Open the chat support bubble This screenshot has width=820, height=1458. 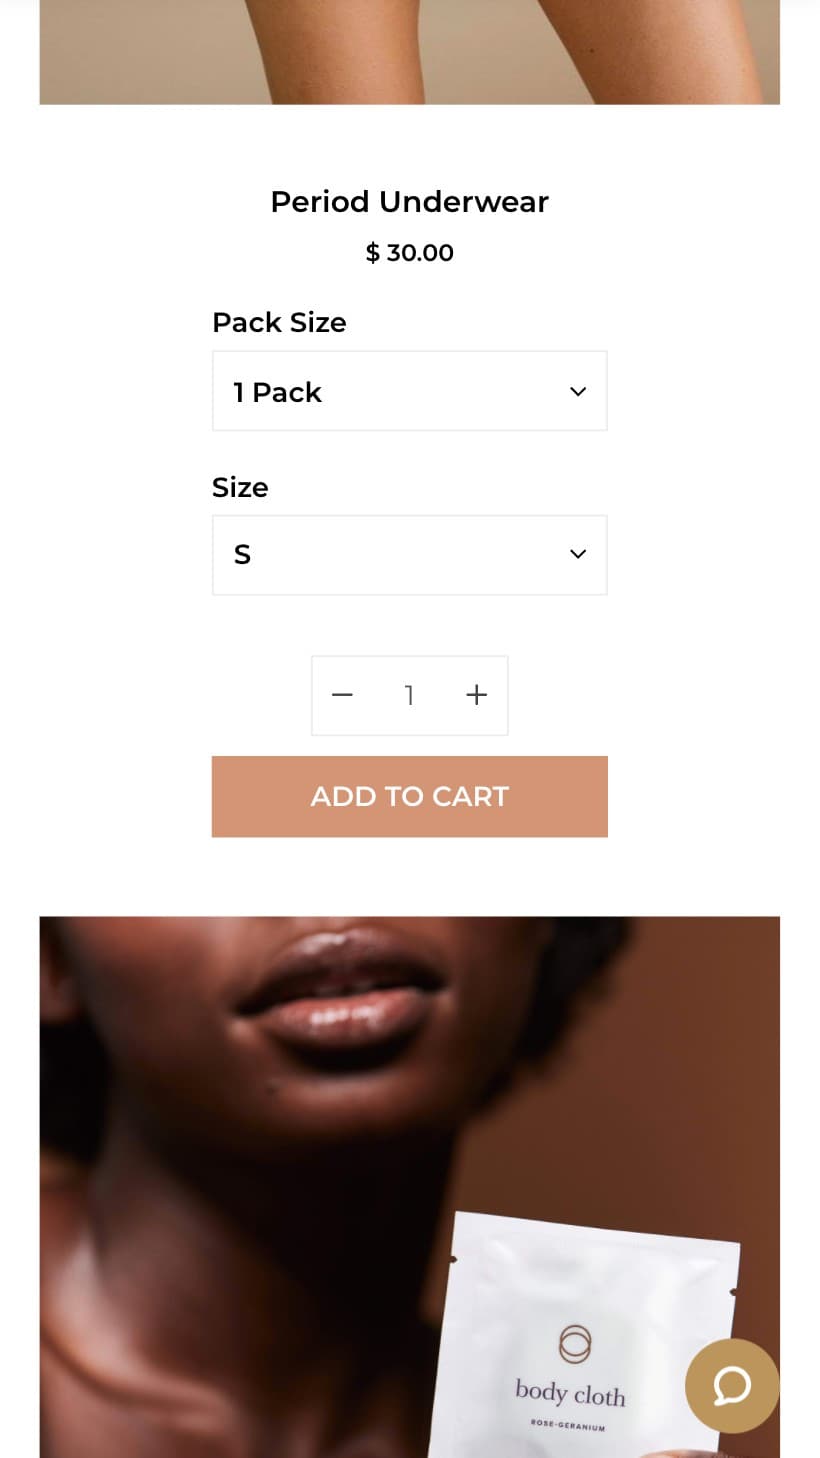tap(732, 1385)
